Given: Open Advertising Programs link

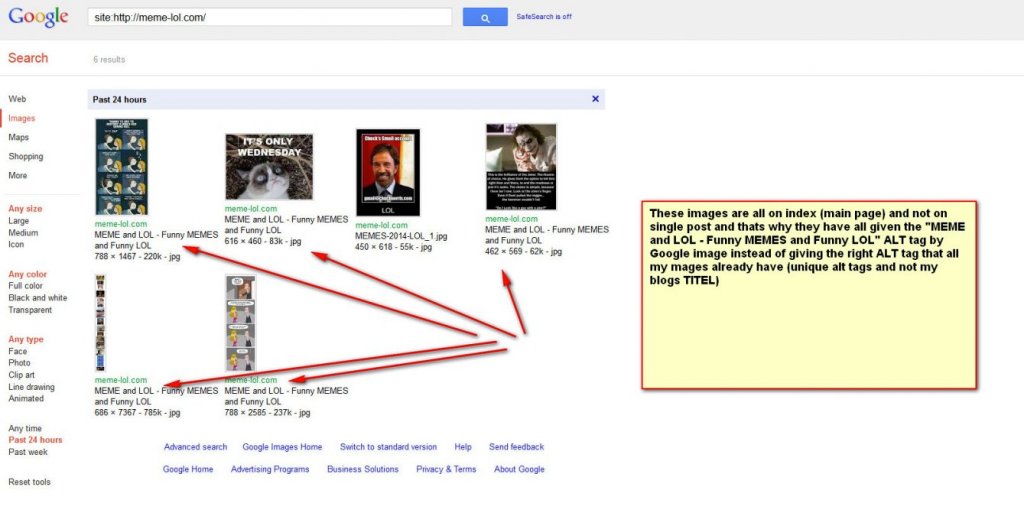Looking at the screenshot, I should pyautogui.click(x=270, y=469).
